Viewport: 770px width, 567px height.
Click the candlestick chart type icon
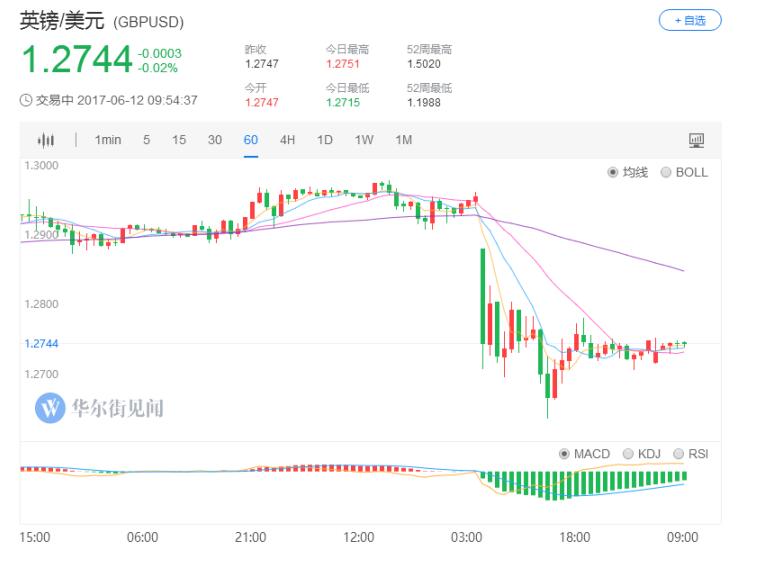(x=46, y=140)
